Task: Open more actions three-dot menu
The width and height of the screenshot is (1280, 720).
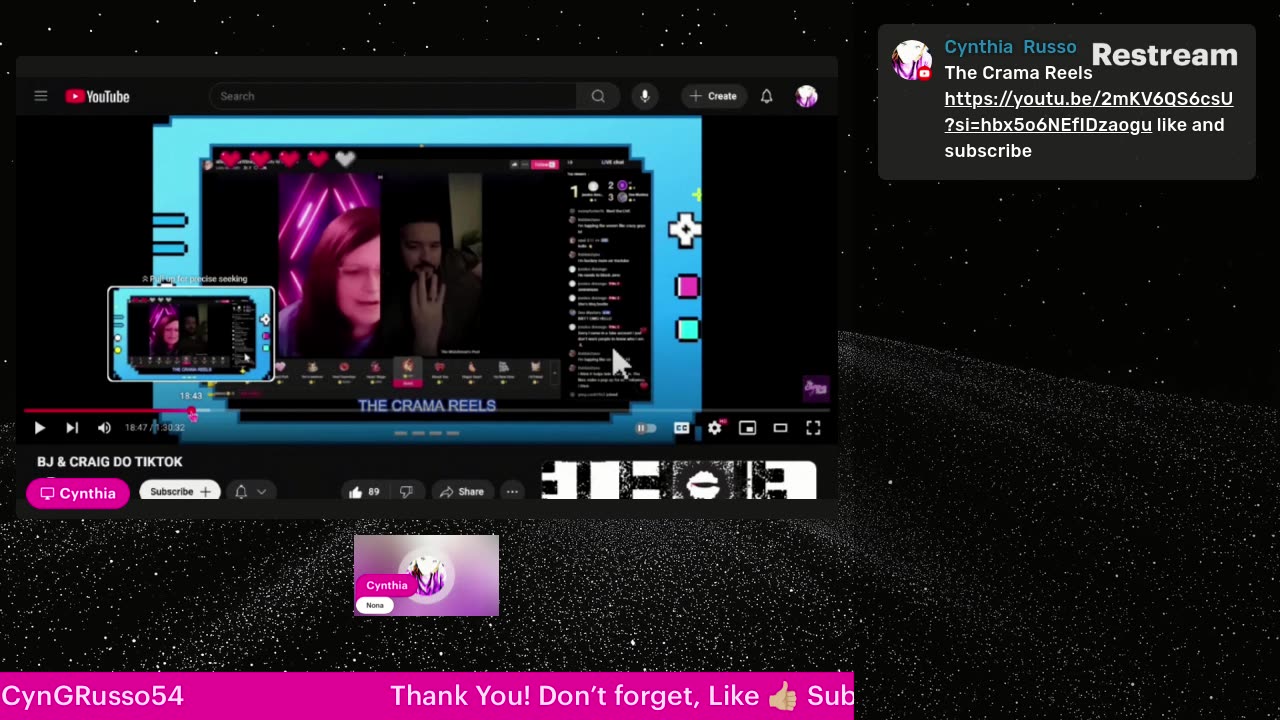Action: [512, 491]
